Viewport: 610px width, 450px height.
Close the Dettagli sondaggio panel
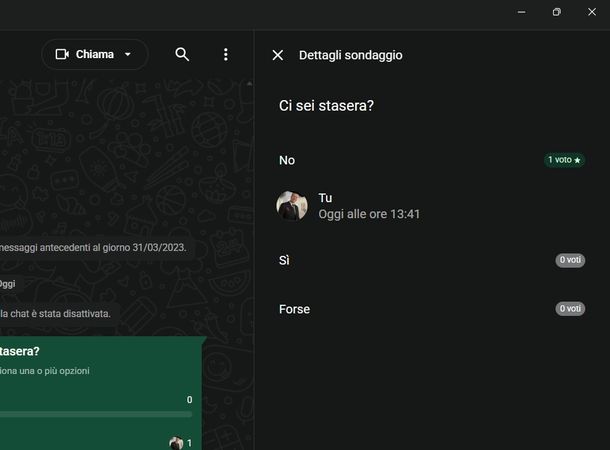278,55
